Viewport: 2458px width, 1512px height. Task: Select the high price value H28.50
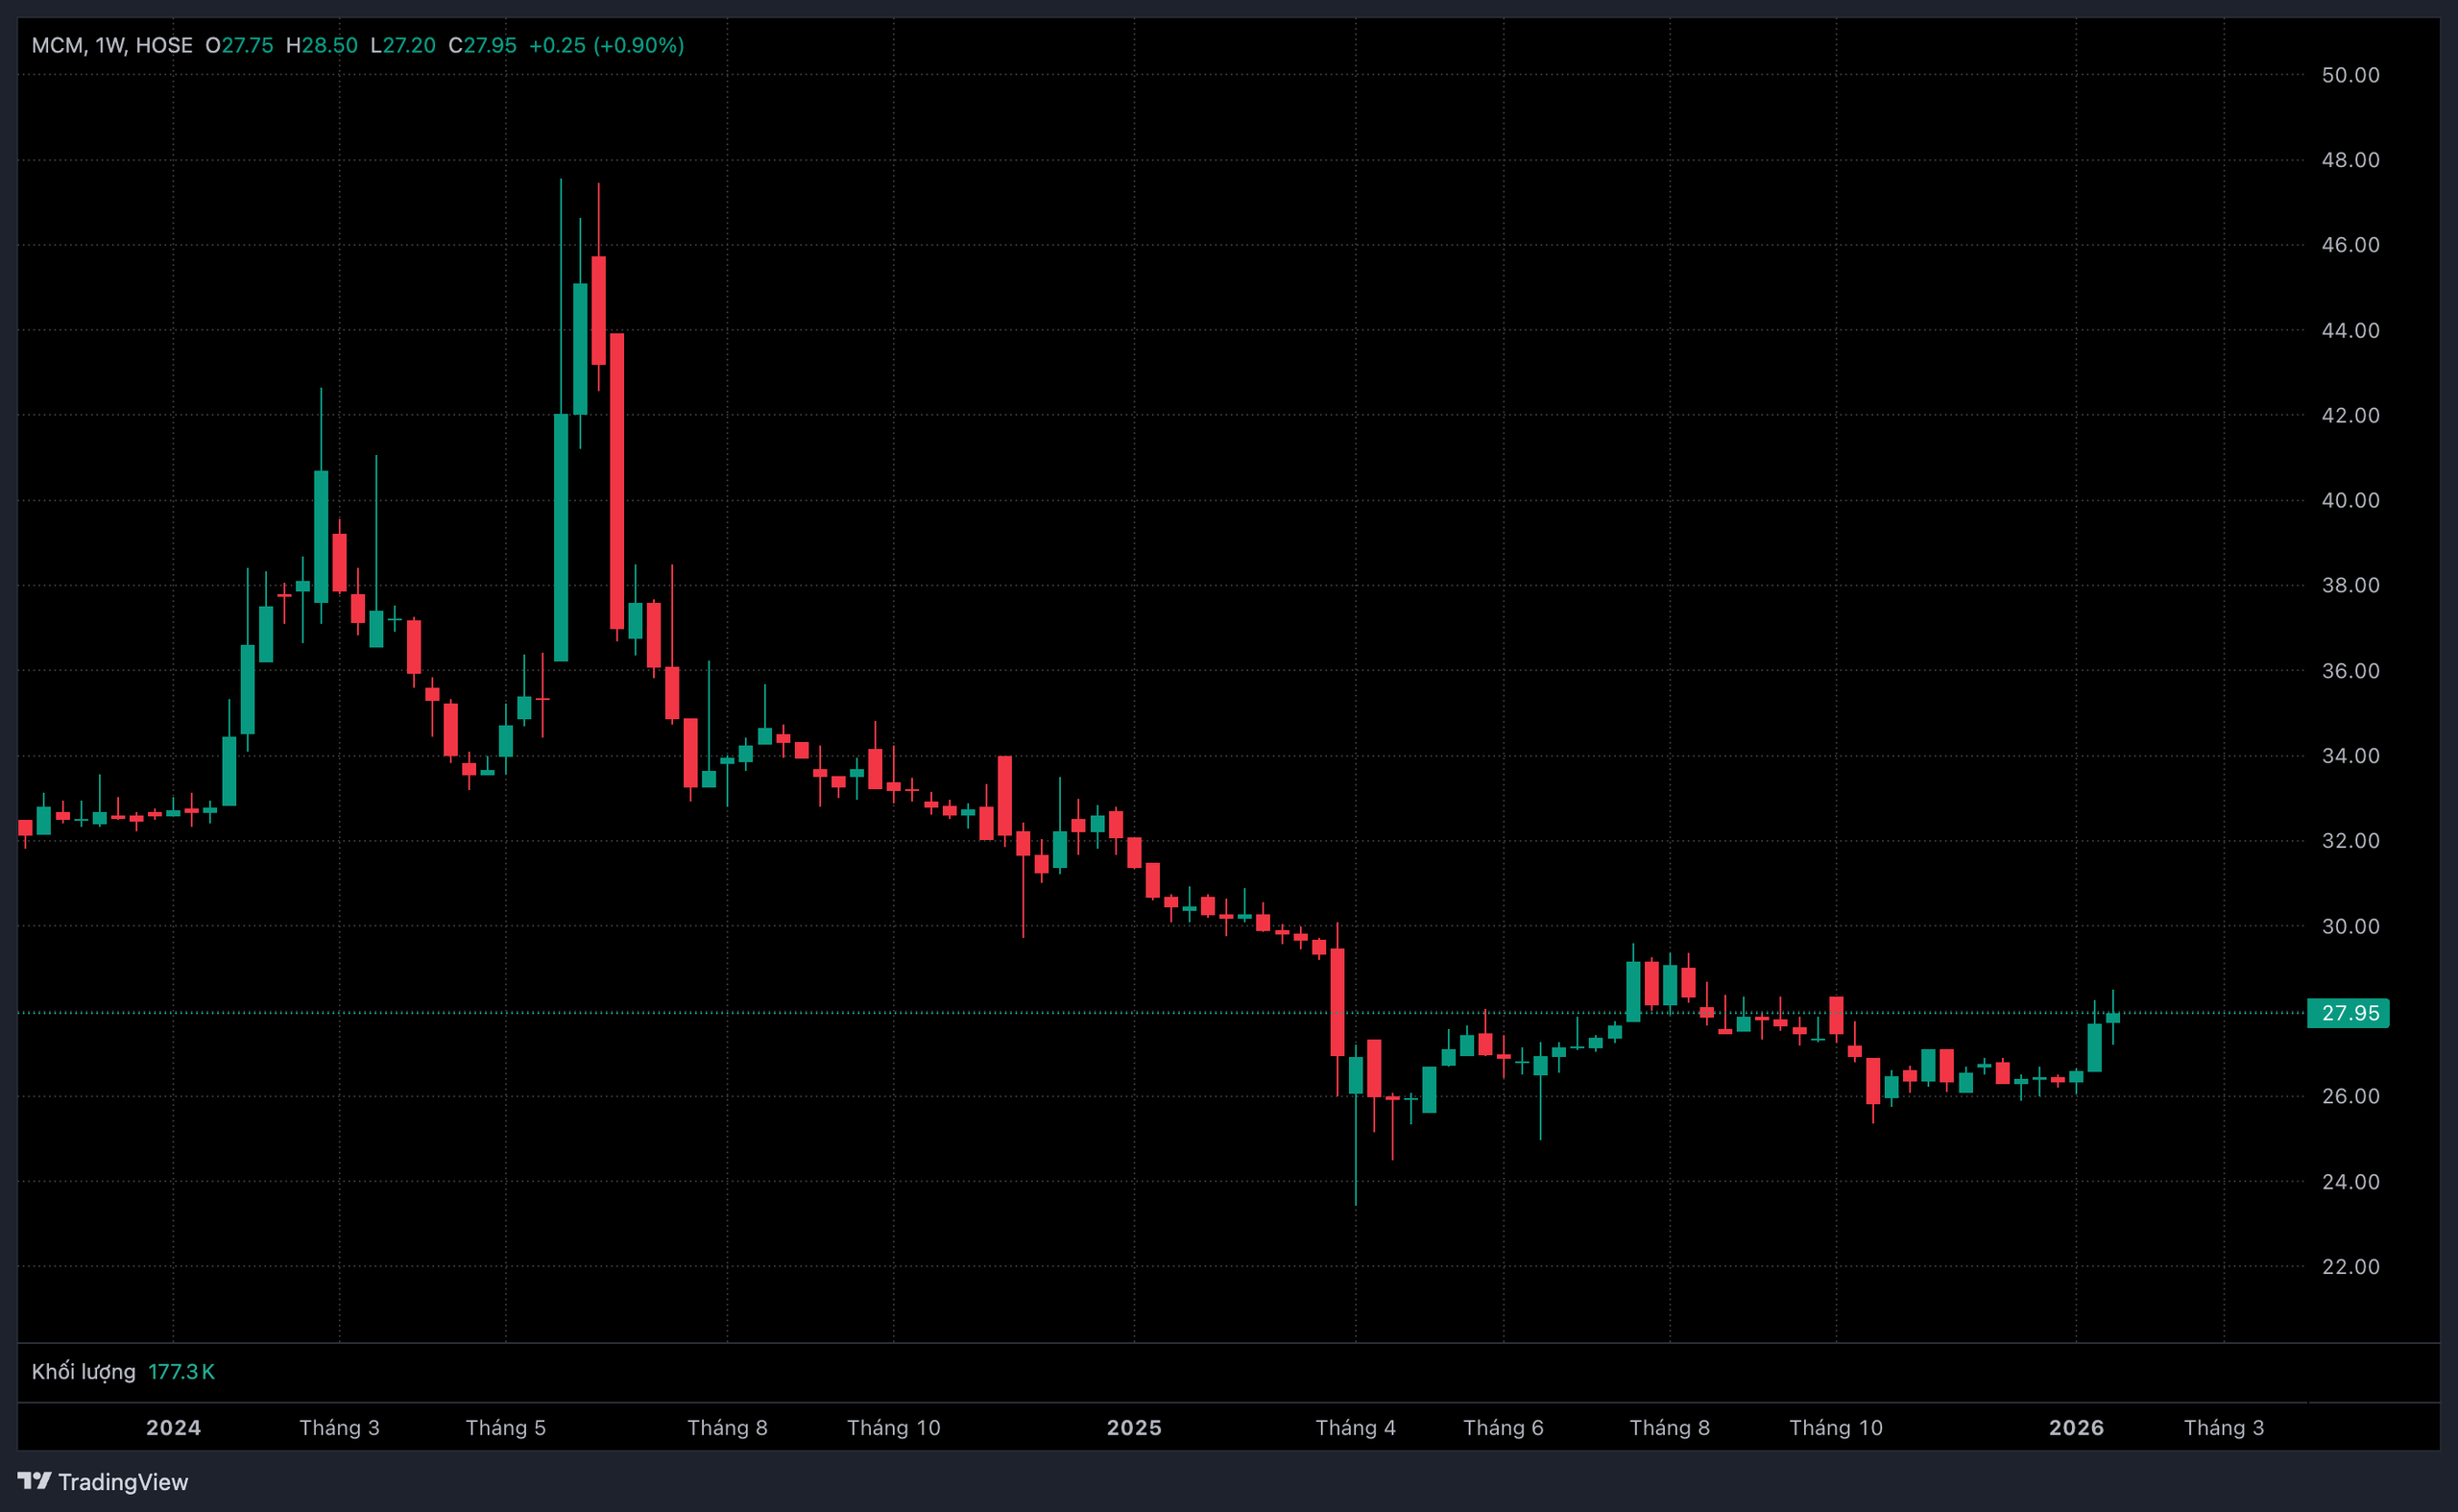point(321,45)
